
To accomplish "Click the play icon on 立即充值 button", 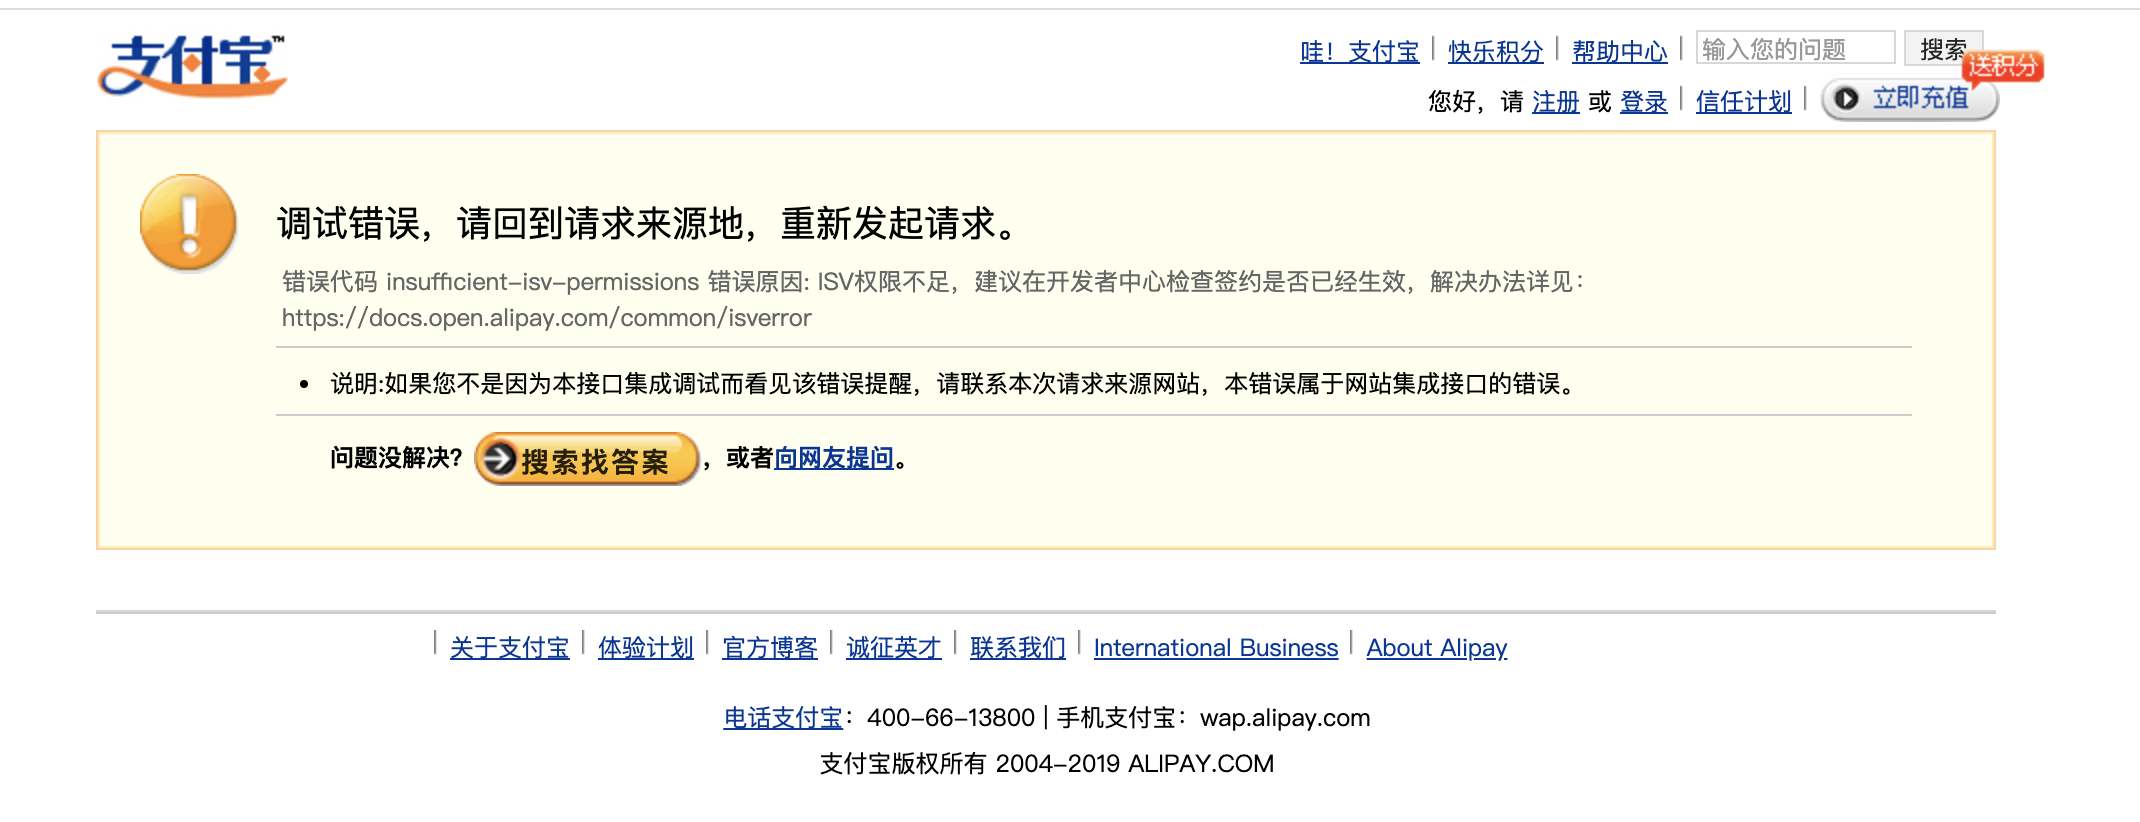I will tap(1846, 98).
